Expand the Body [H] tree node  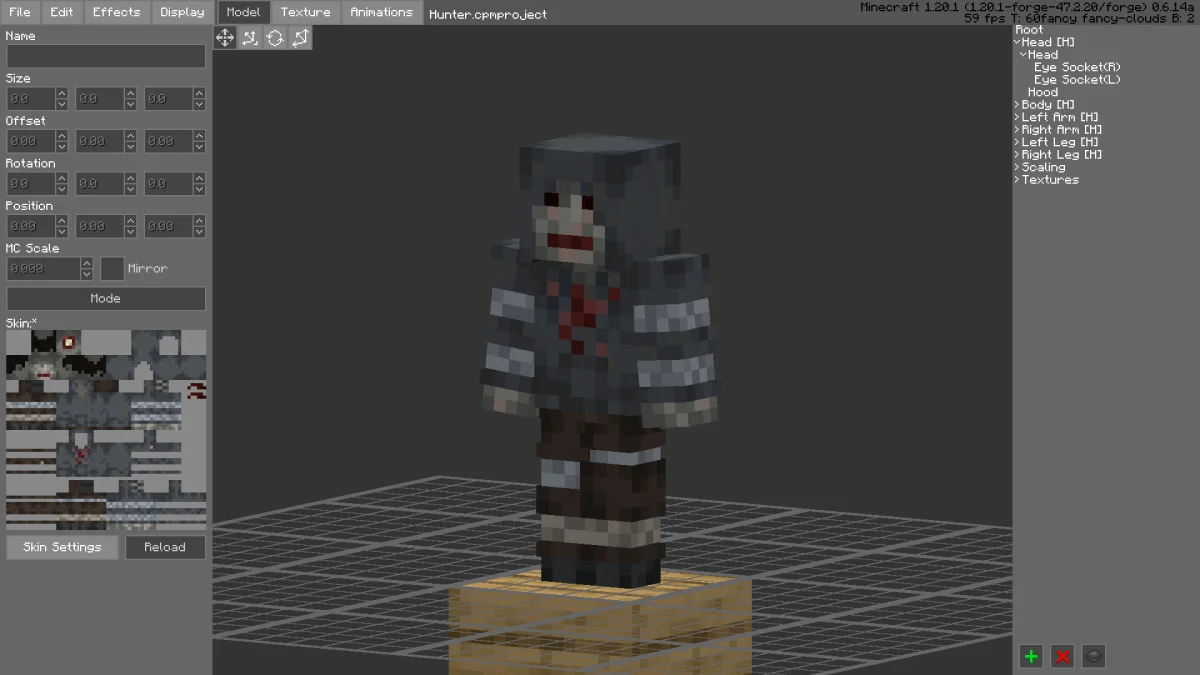(x=1017, y=105)
